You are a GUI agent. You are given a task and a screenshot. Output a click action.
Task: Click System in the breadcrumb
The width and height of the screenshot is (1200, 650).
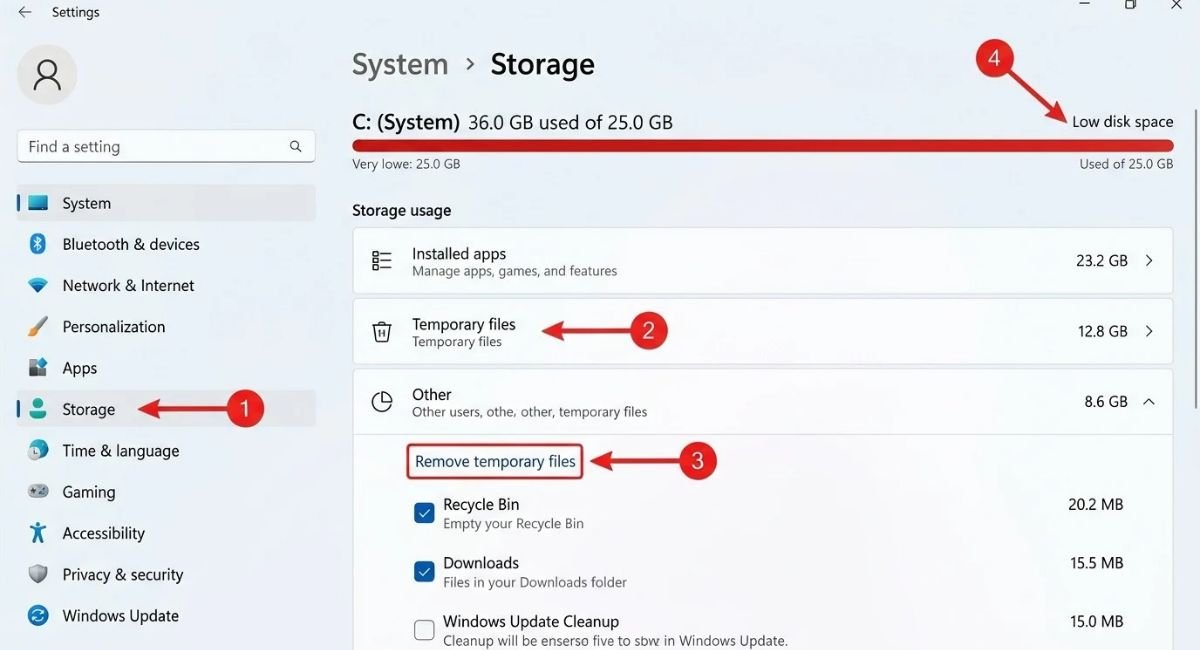pyautogui.click(x=400, y=64)
